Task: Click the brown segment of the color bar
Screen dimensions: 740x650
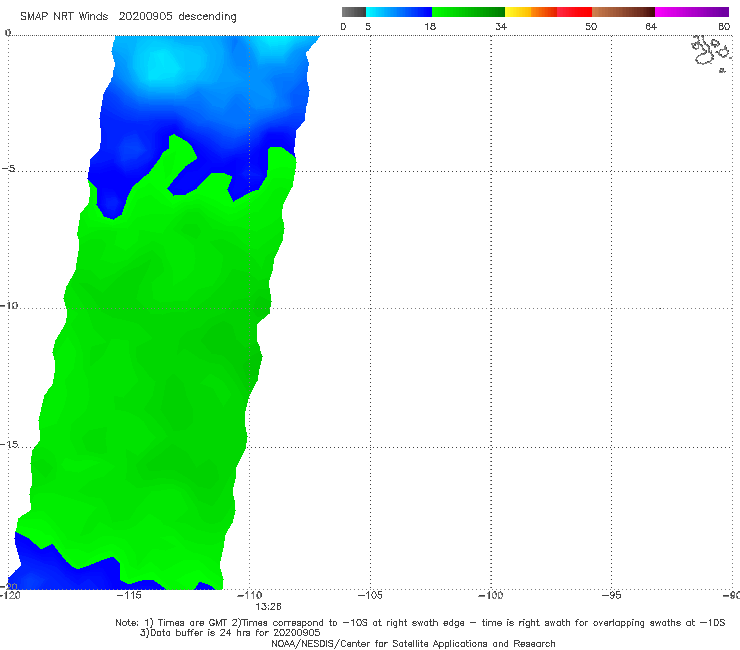Action: pyautogui.click(x=623, y=12)
